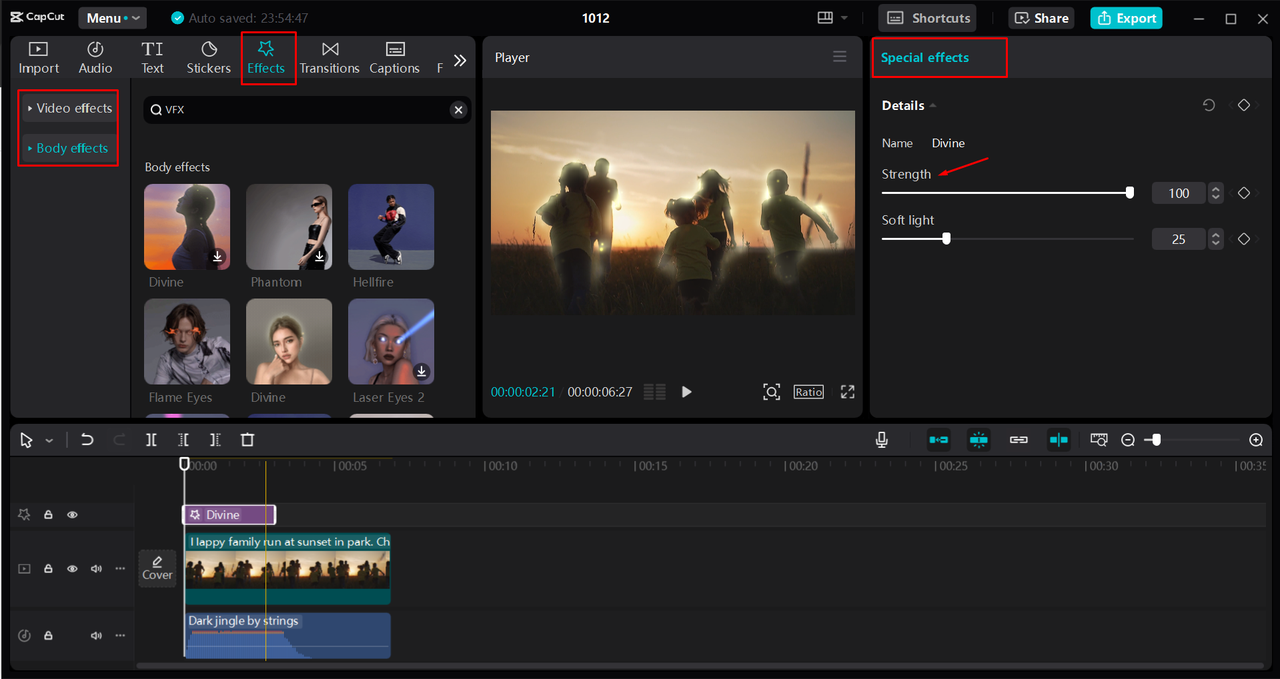
Task: Show more tabs with double chevron
Action: click(460, 60)
